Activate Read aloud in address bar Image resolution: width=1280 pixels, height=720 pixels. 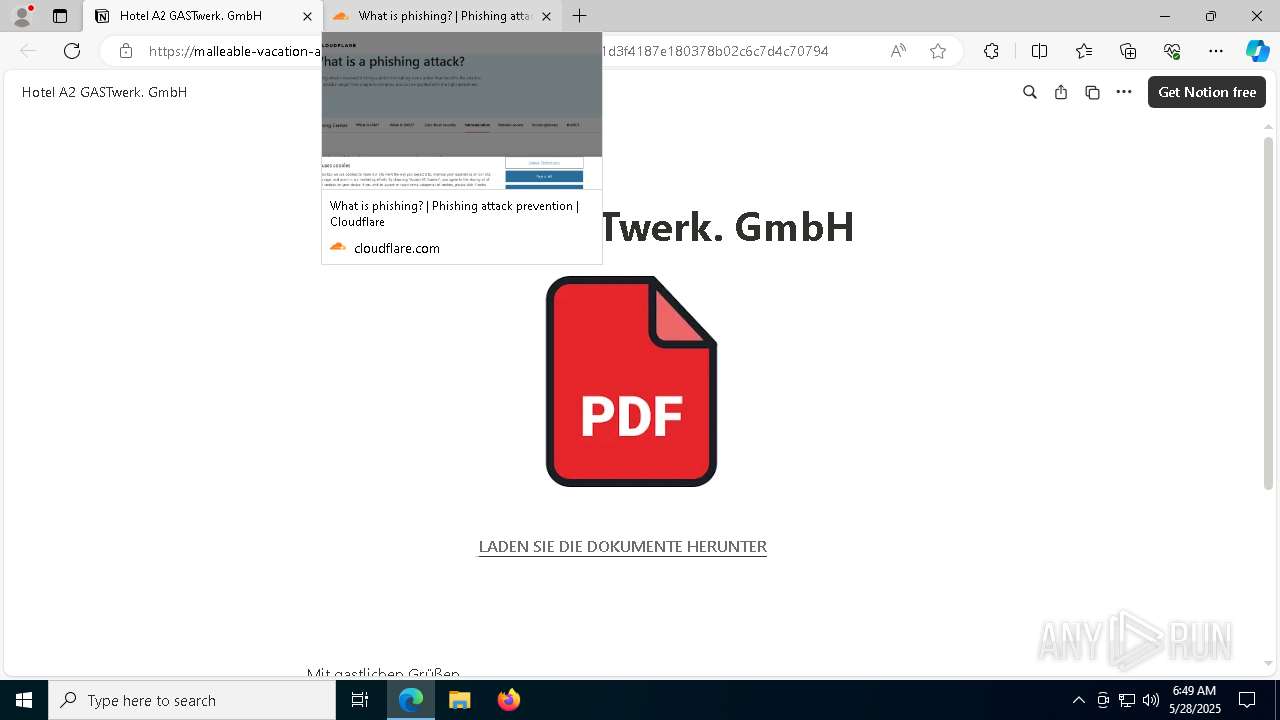tap(898, 51)
